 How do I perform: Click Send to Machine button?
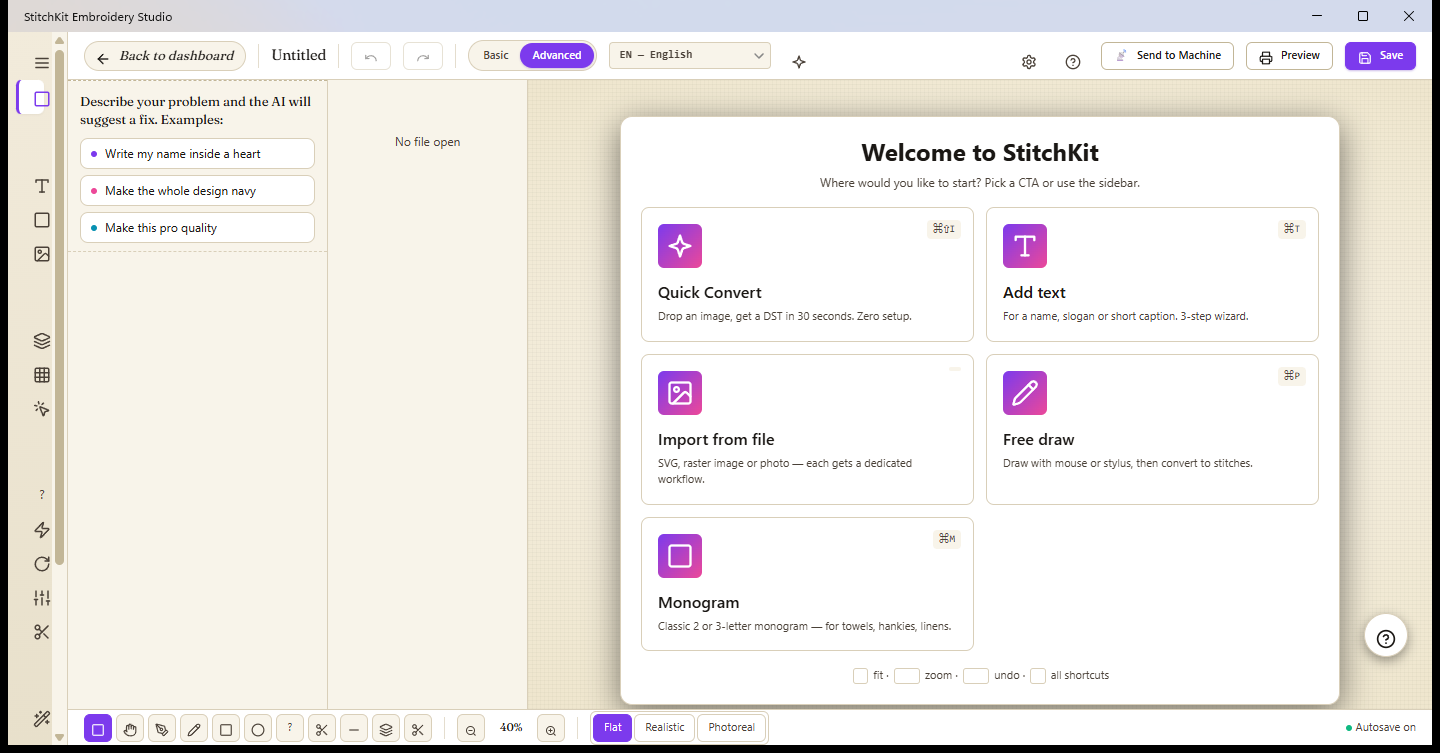point(1167,55)
